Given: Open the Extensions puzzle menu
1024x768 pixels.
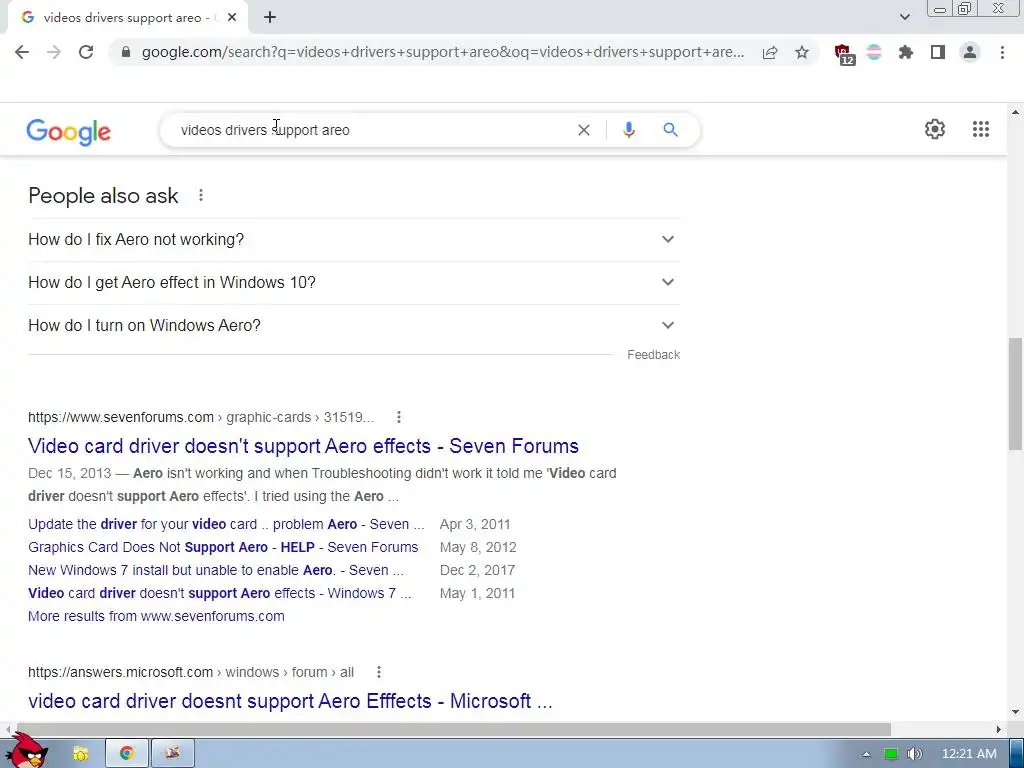Looking at the screenshot, I should [906, 52].
